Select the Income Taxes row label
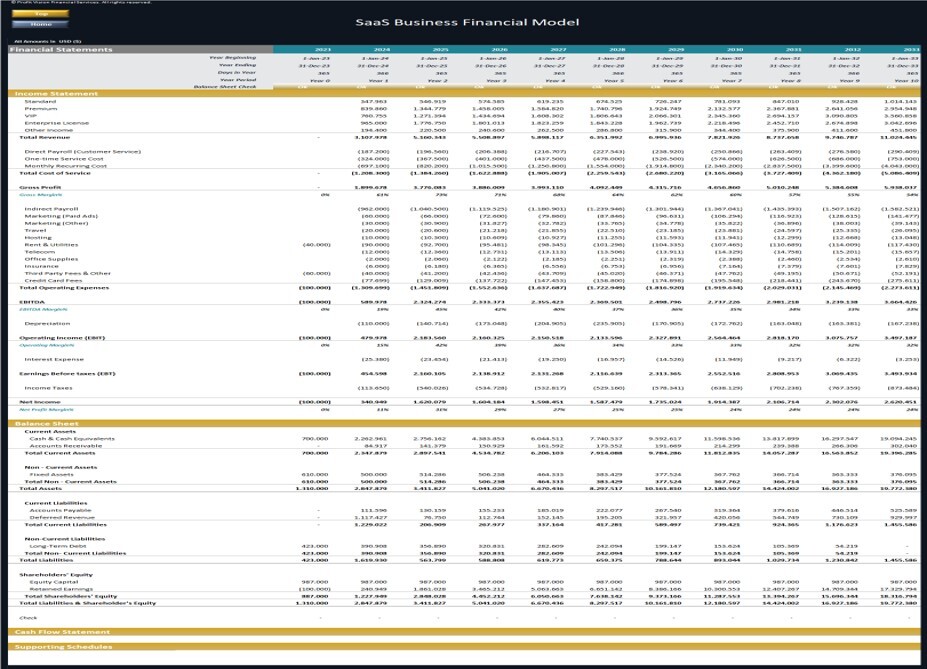 (x=48, y=388)
